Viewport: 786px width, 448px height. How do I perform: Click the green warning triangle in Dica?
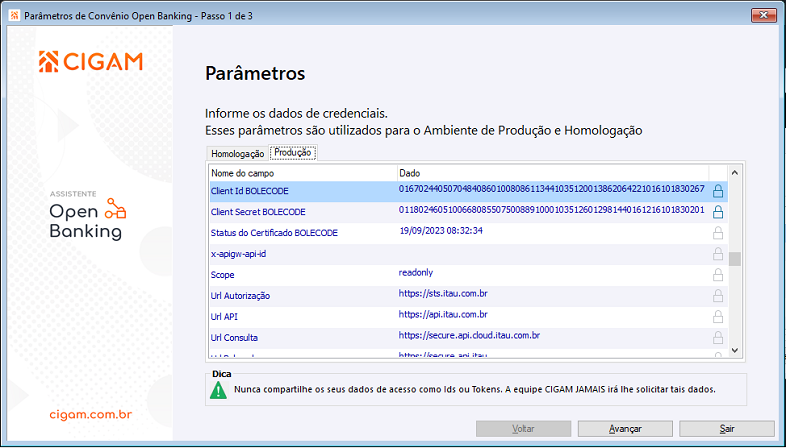pos(218,390)
